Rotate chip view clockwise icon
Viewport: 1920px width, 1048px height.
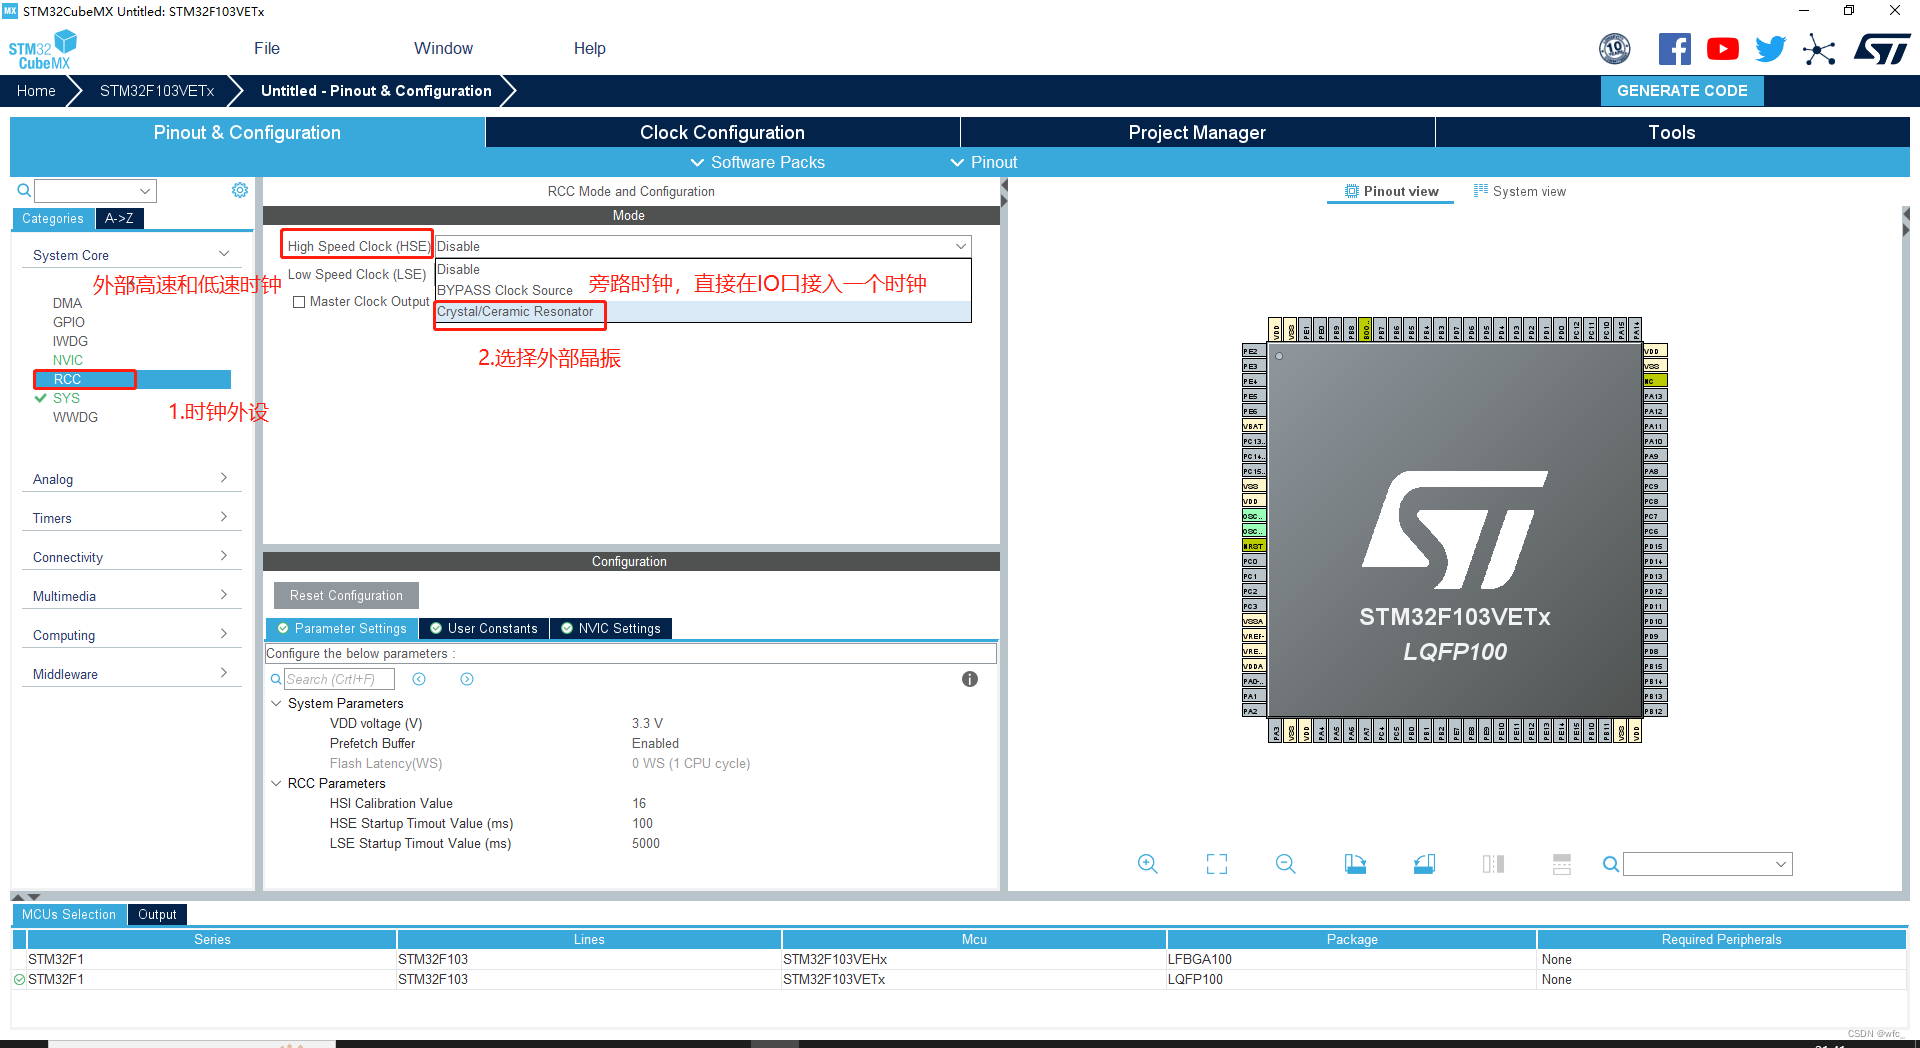[1355, 864]
